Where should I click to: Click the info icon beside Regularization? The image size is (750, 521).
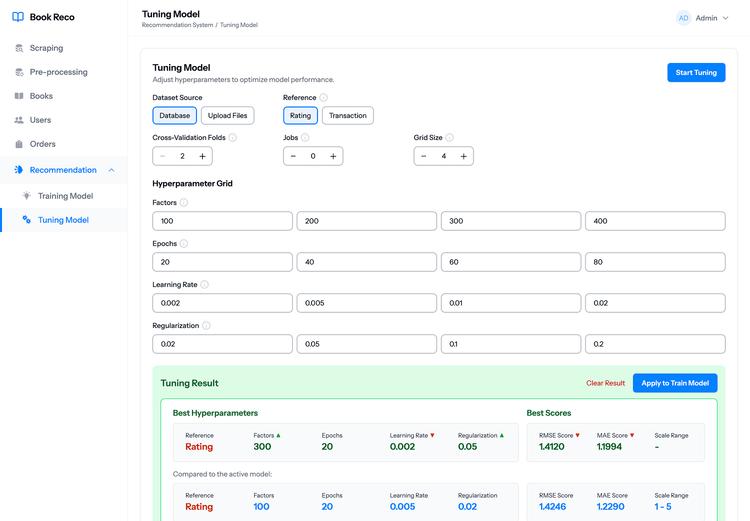pos(206,325)
